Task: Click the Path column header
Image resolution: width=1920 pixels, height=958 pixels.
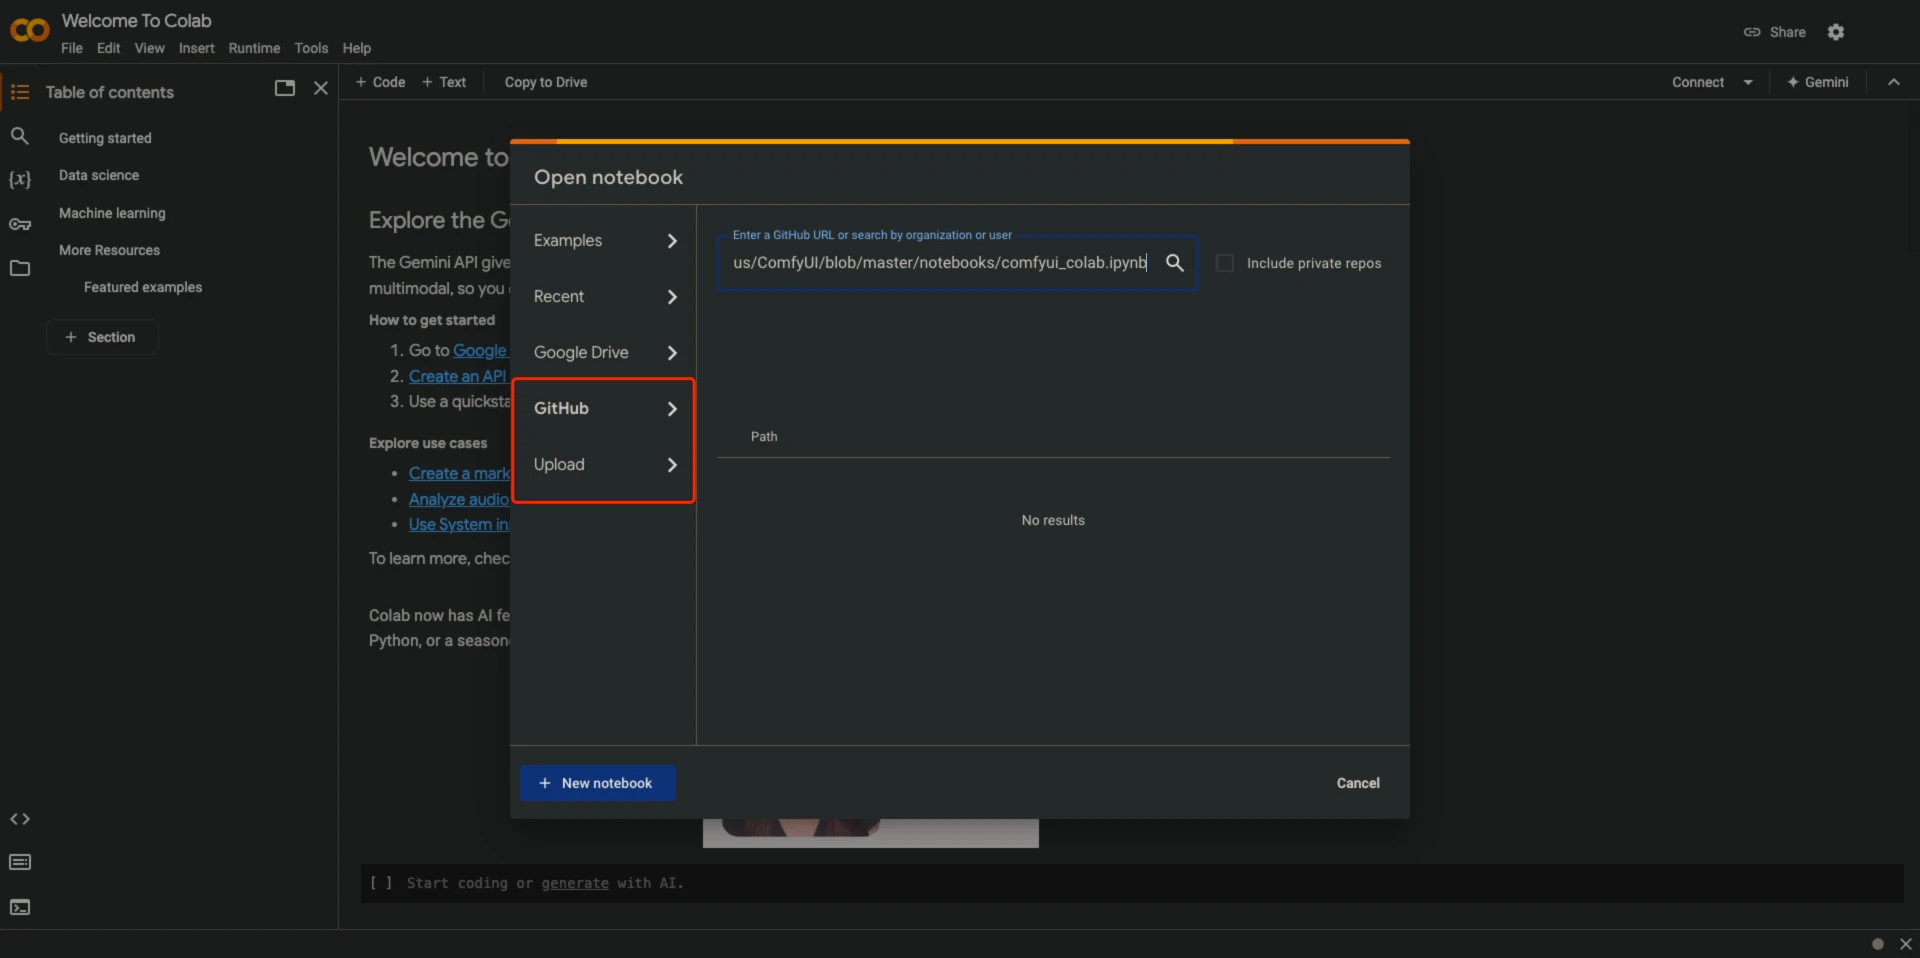Action: [764, 436]
